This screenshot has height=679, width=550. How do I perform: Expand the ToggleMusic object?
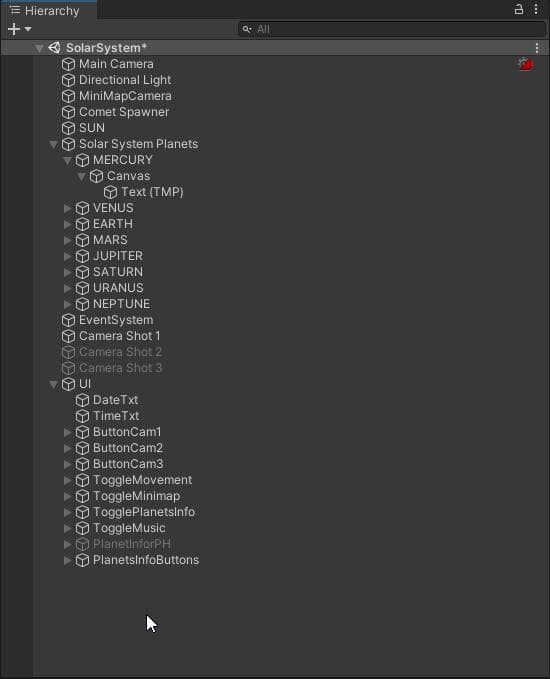(x=67, y=528)
